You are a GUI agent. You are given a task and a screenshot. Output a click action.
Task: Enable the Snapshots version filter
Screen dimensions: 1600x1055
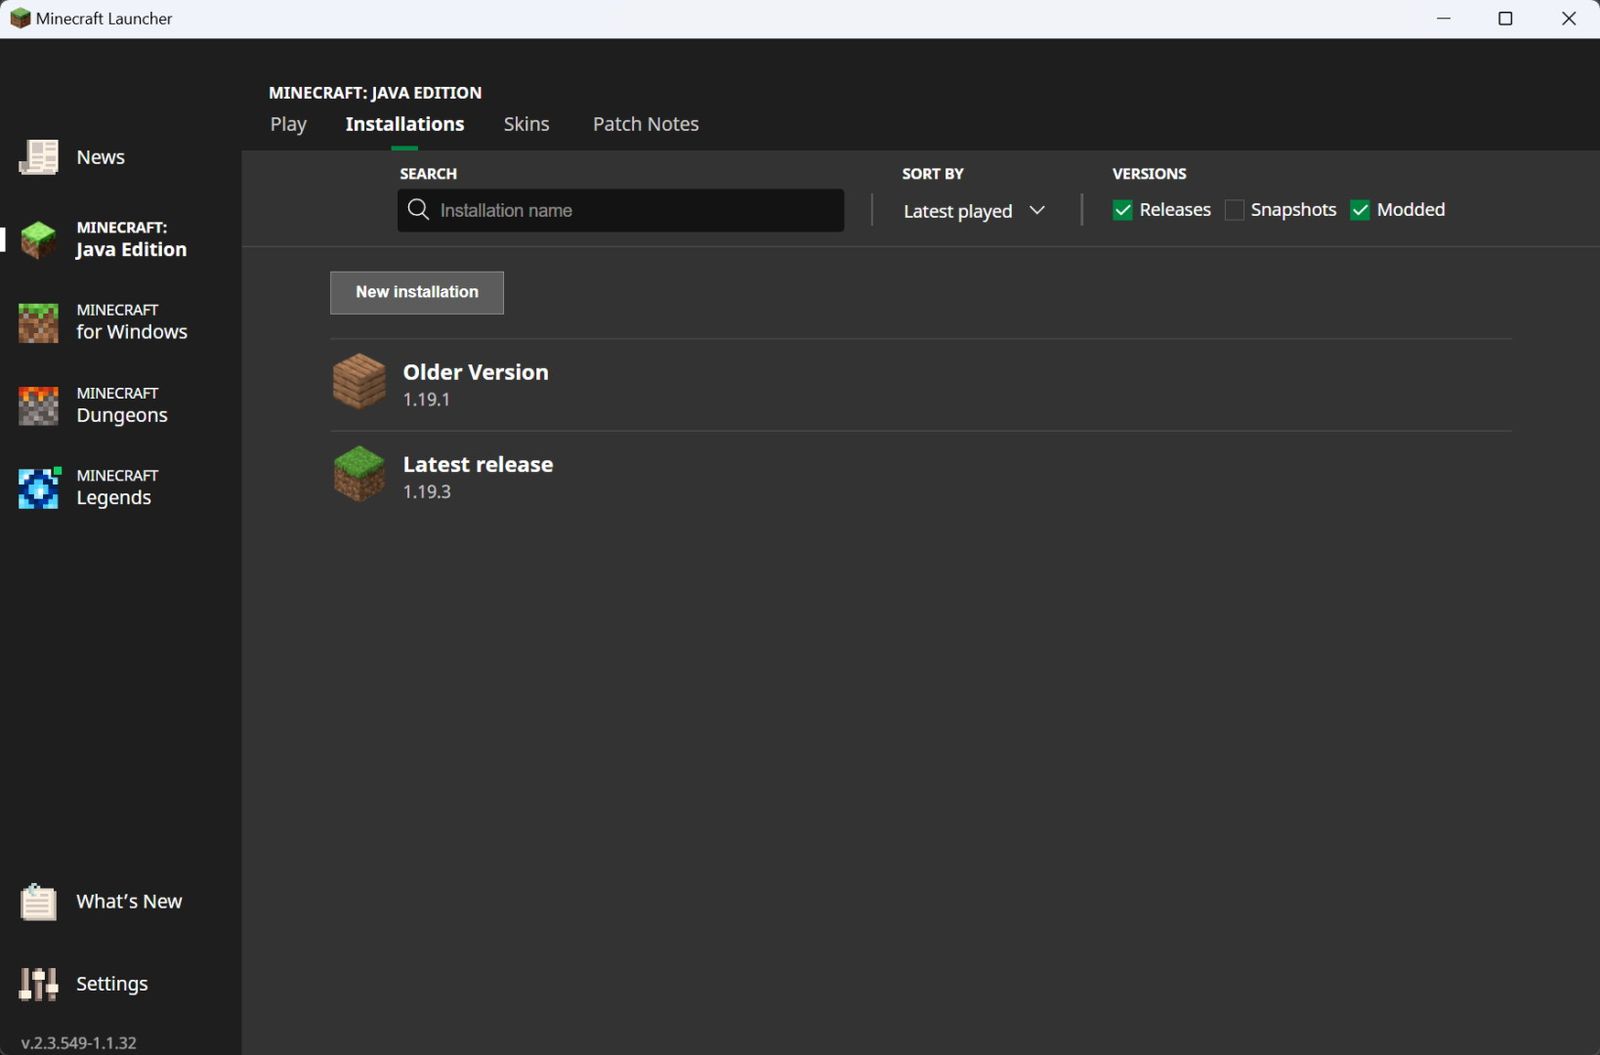(1236, 210)
